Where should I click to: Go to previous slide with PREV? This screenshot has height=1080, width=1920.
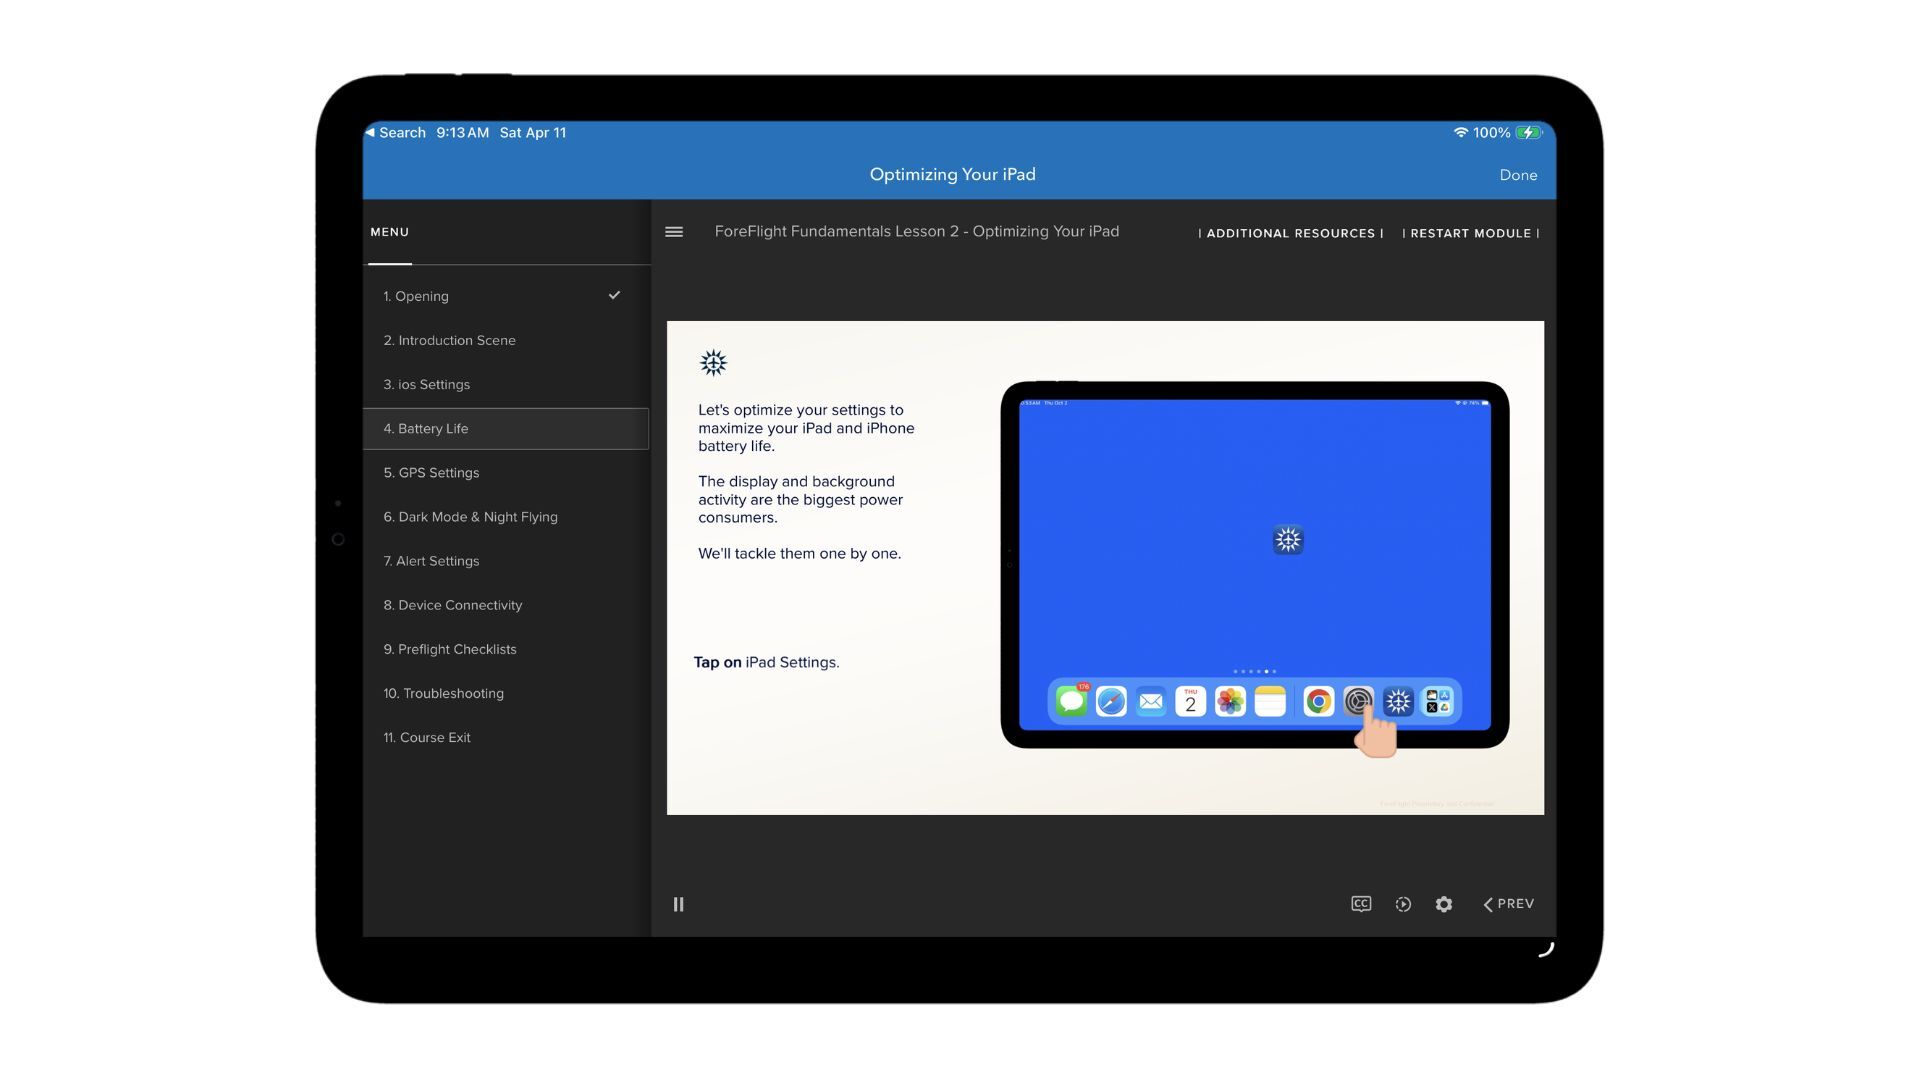pos(1509,904)
